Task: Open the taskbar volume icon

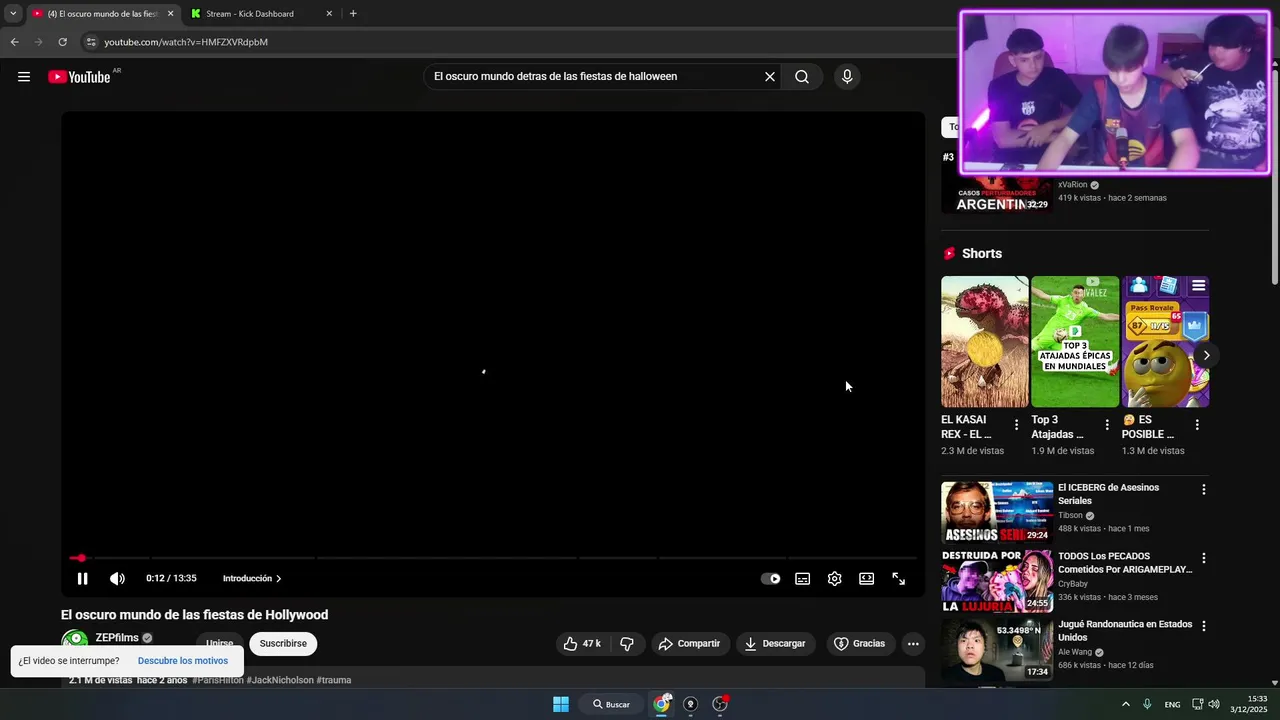Action: (x=1214, y=704)
